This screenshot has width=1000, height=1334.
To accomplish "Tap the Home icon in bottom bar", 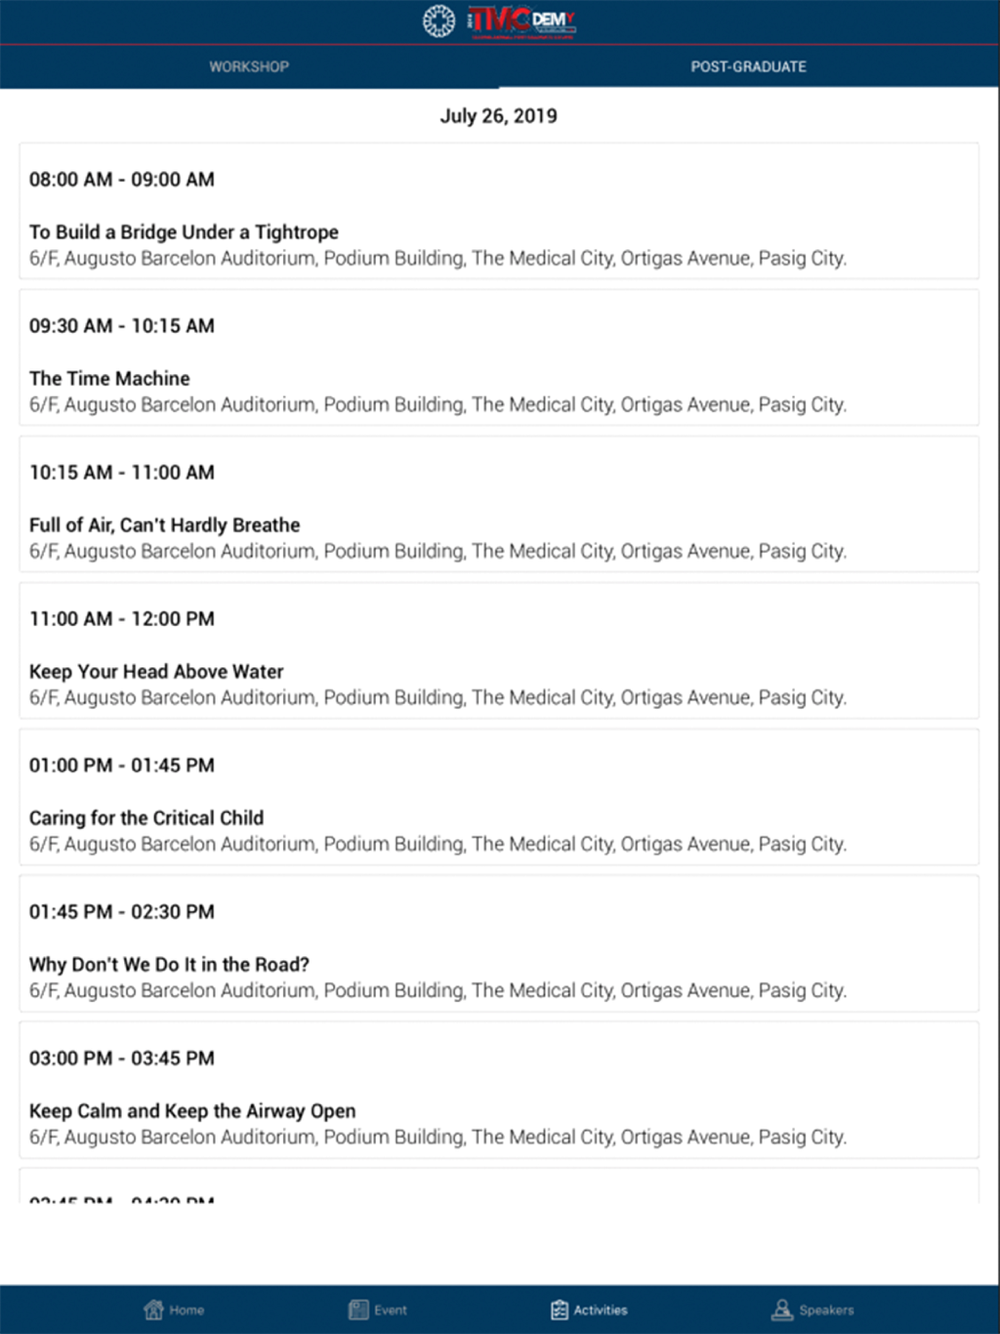I will [154, 1310].
